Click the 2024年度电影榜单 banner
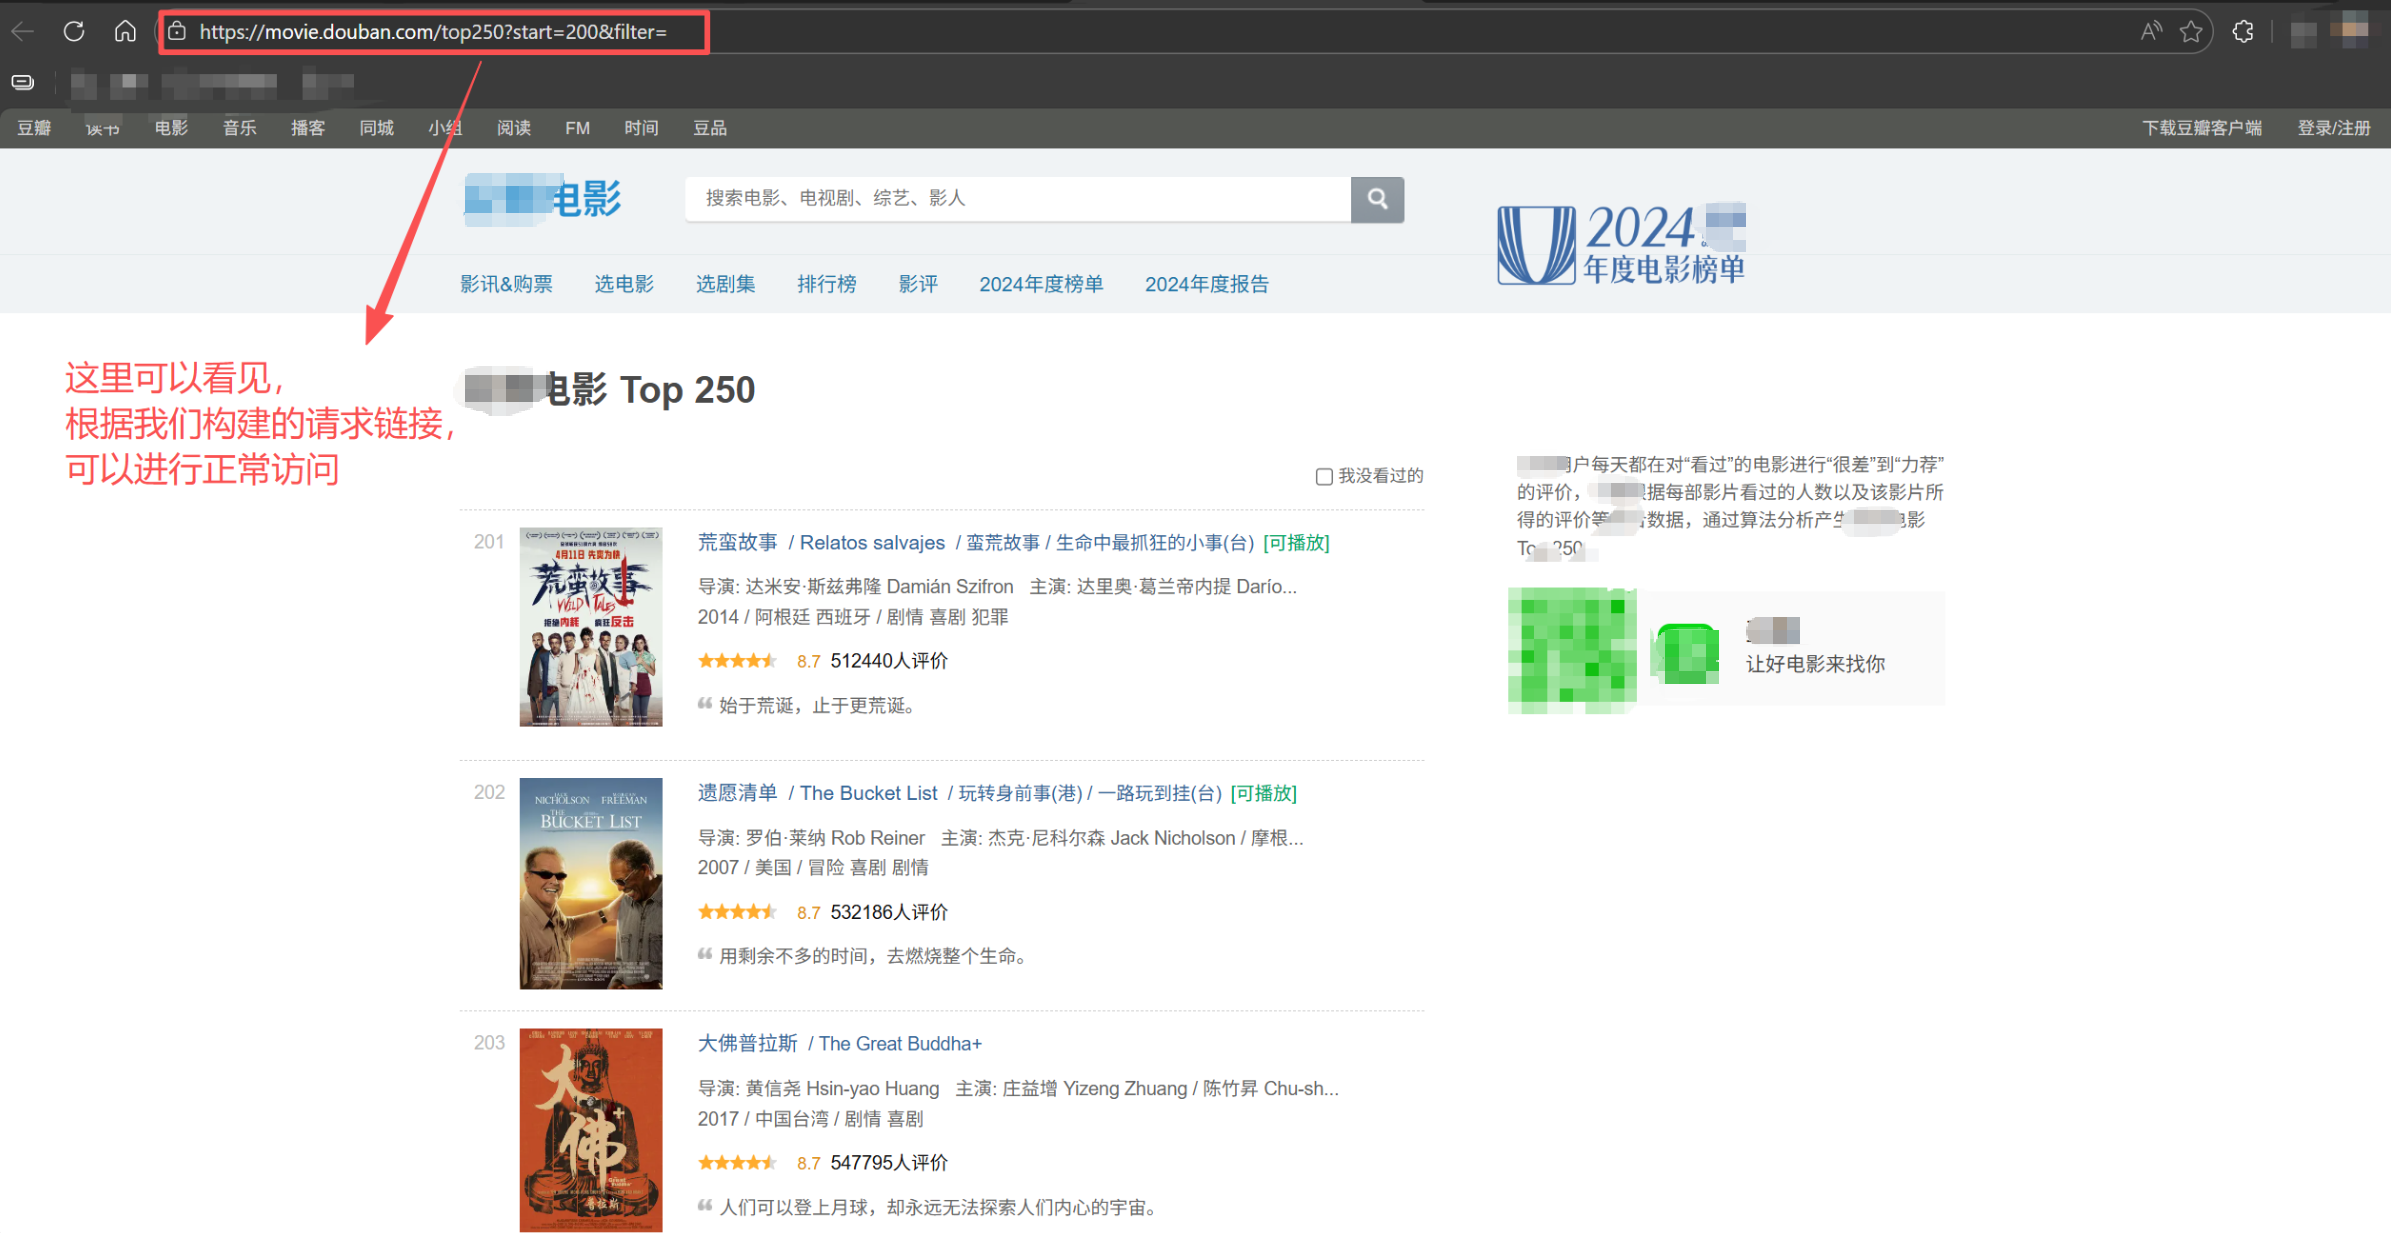Image resolution: width=2391 pixels, height=1233 pixels. [x=1621, y=245]
